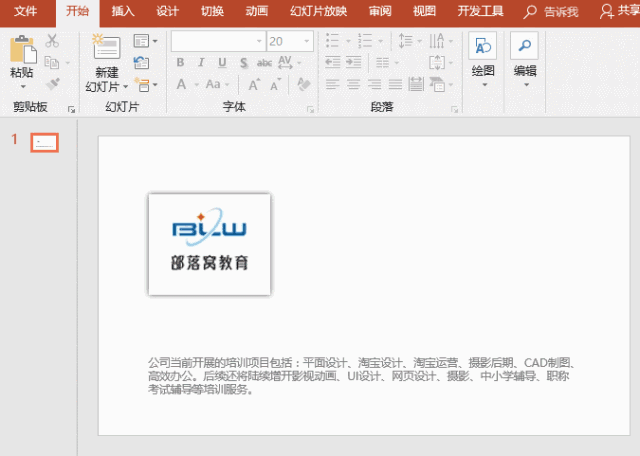Open the Animations (动画) ribbon tab

click(256, 11)
